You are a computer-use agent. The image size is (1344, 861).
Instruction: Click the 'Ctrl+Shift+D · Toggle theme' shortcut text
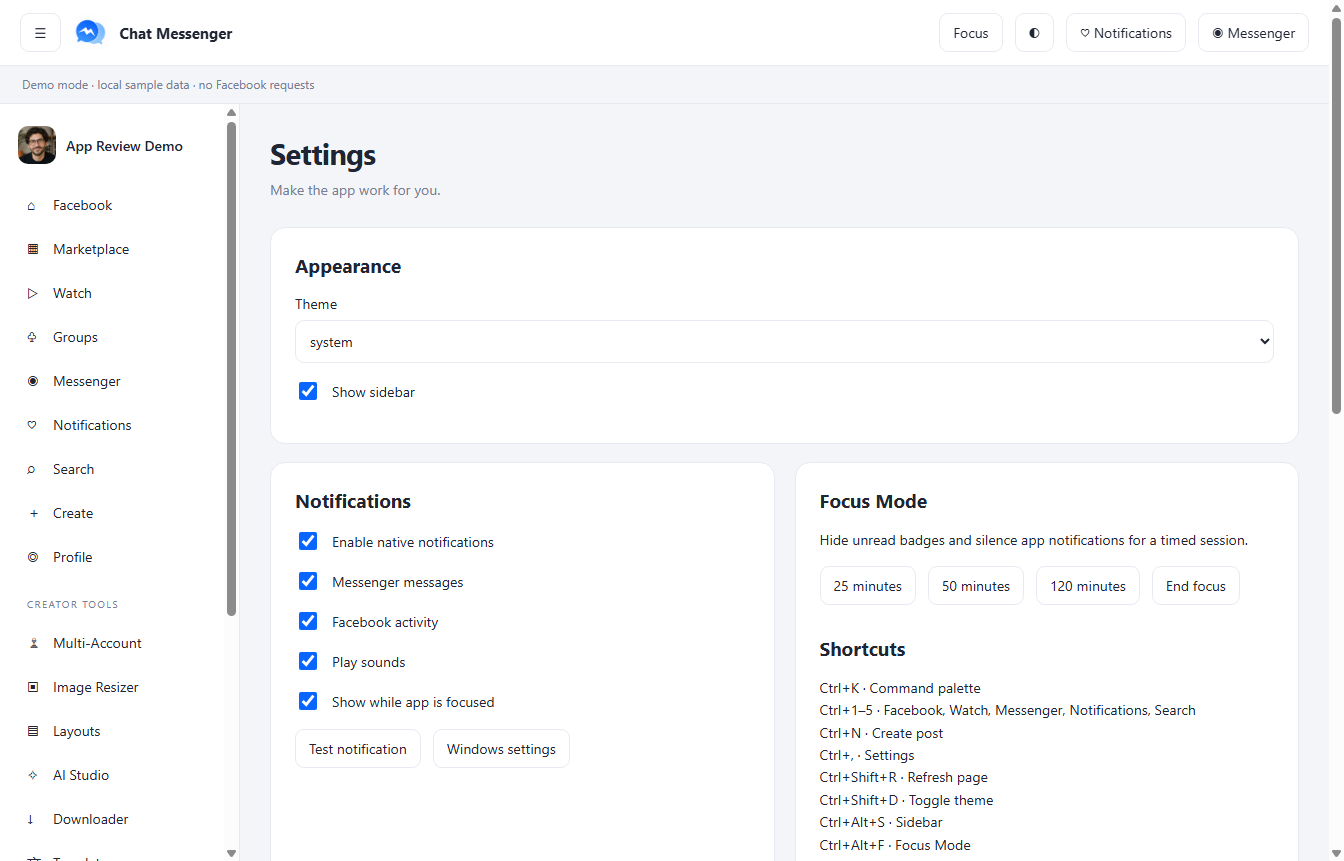tap(906, 800)
